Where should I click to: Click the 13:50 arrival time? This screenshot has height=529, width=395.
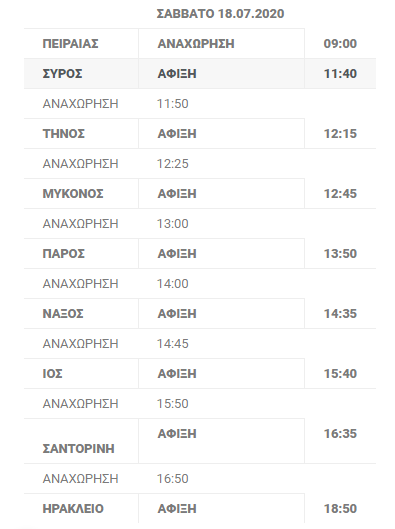[340, 254]
